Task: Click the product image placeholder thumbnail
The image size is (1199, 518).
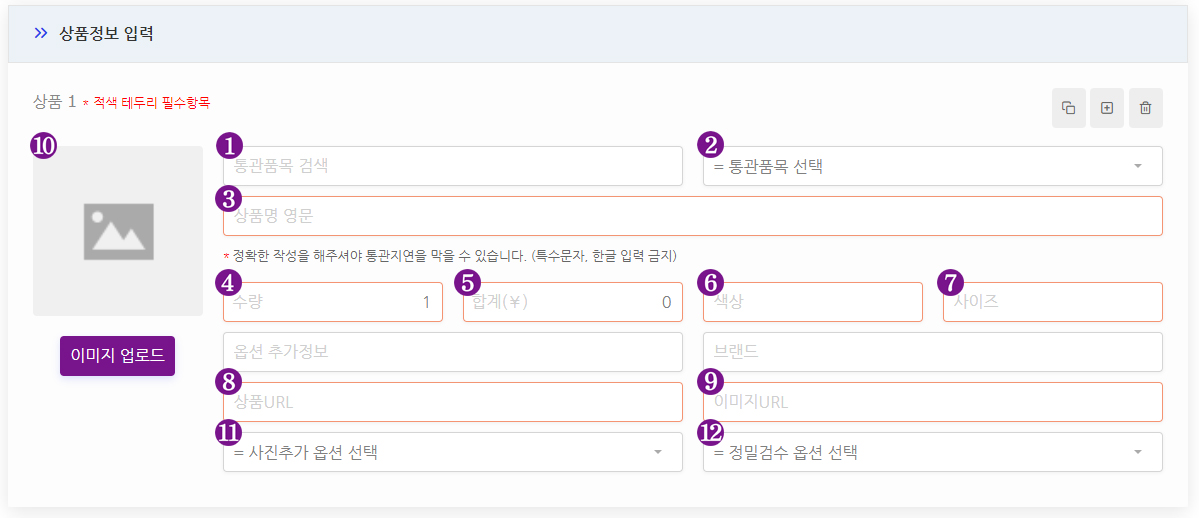Action: (x=118, y=231)
